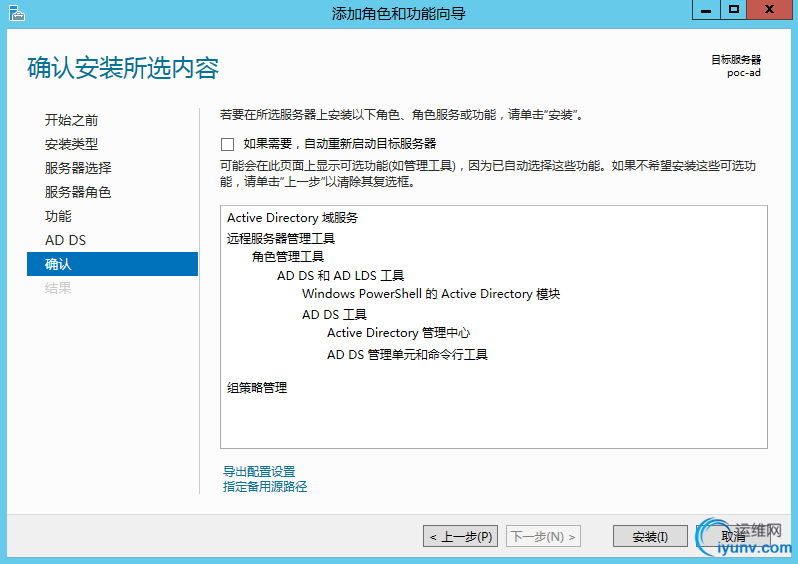798x564 pixels.
Task: Go to the 开始之前 step
Action: pos(71,120)
